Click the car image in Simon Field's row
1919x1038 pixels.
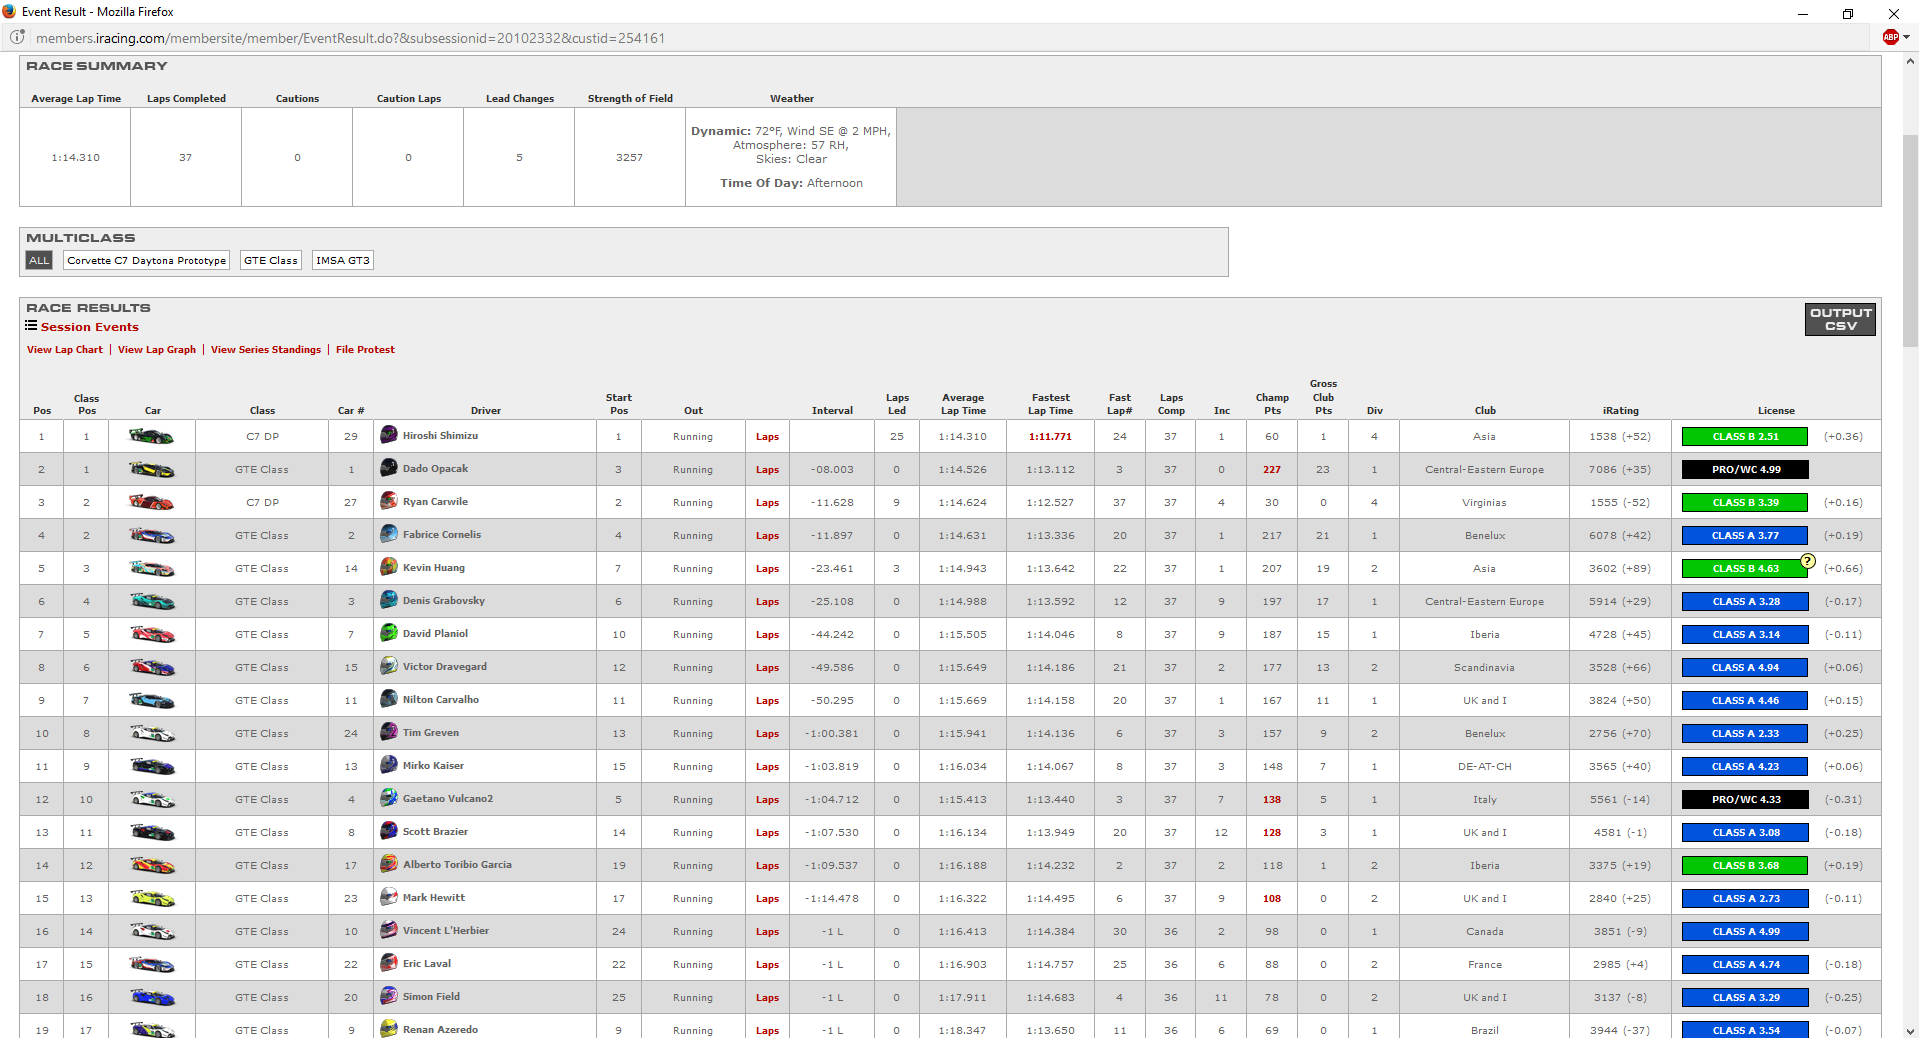click(x=152, y=997)
